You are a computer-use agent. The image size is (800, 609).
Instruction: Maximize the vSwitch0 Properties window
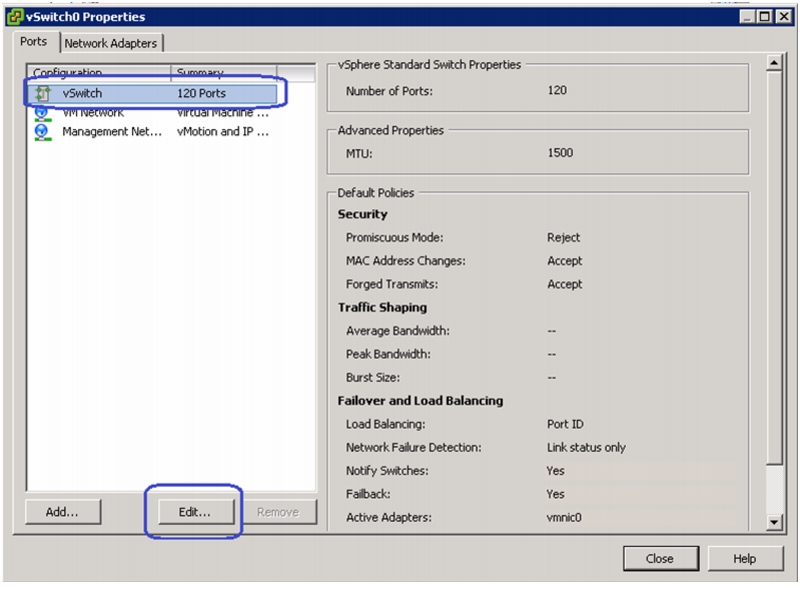(x=765, y=17)
